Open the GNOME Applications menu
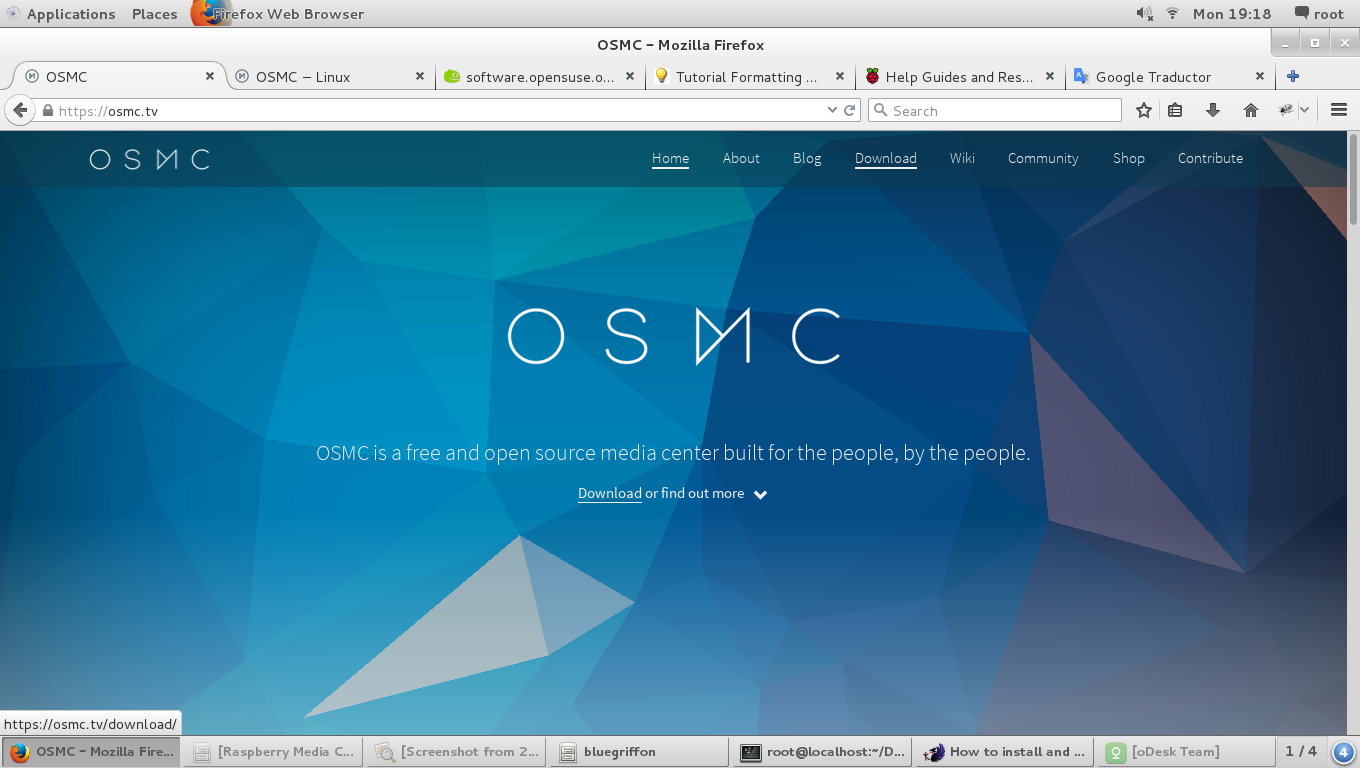 [60, 14]
